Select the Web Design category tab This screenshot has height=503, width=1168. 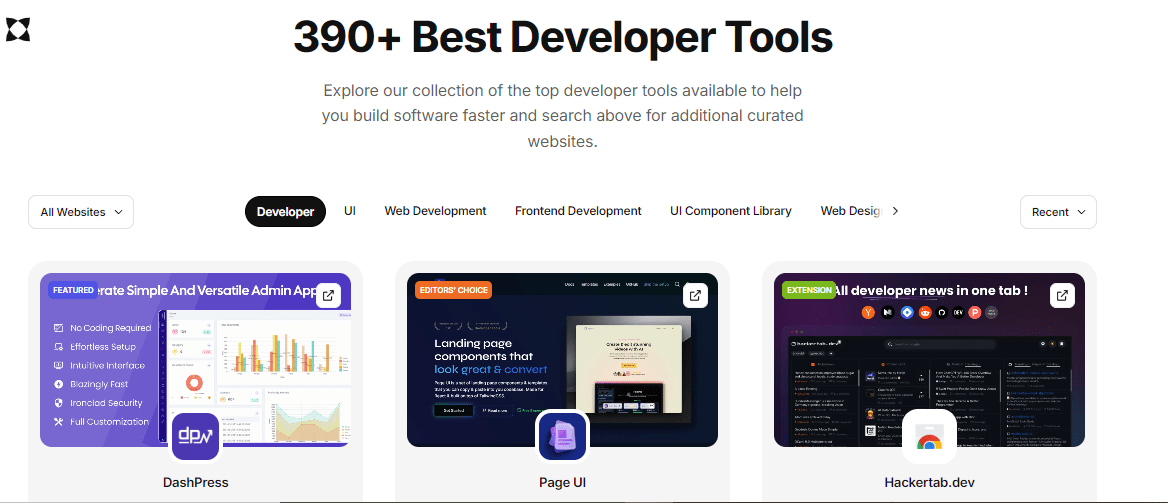pyautogui.click(x=851, y=211)
